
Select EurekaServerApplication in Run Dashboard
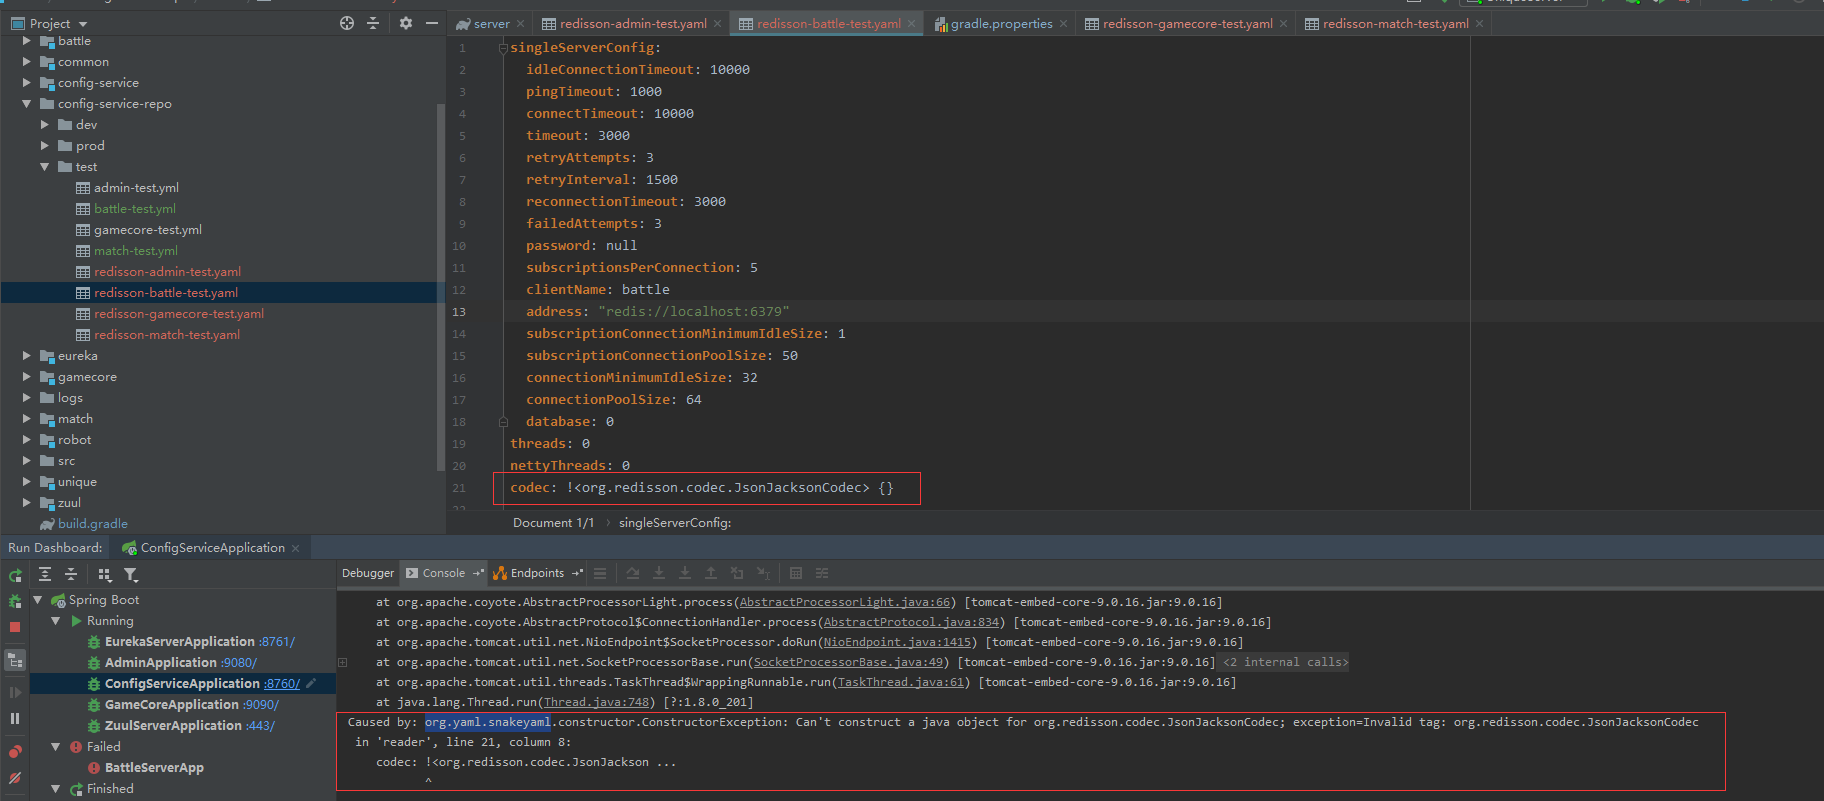click(180, 642)
